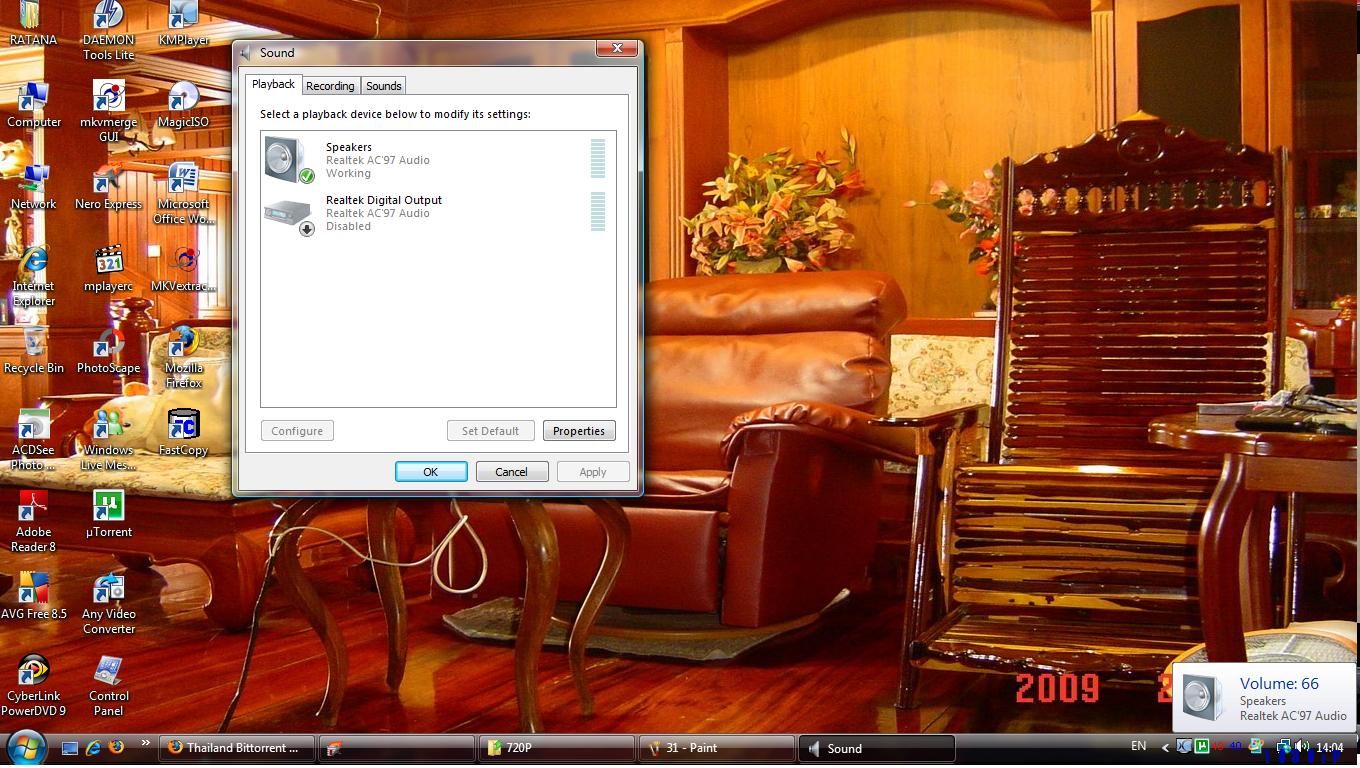
Task: Open CyberLink PowerDVD 9 desktop shortcut
Action: tap(34, 686)
